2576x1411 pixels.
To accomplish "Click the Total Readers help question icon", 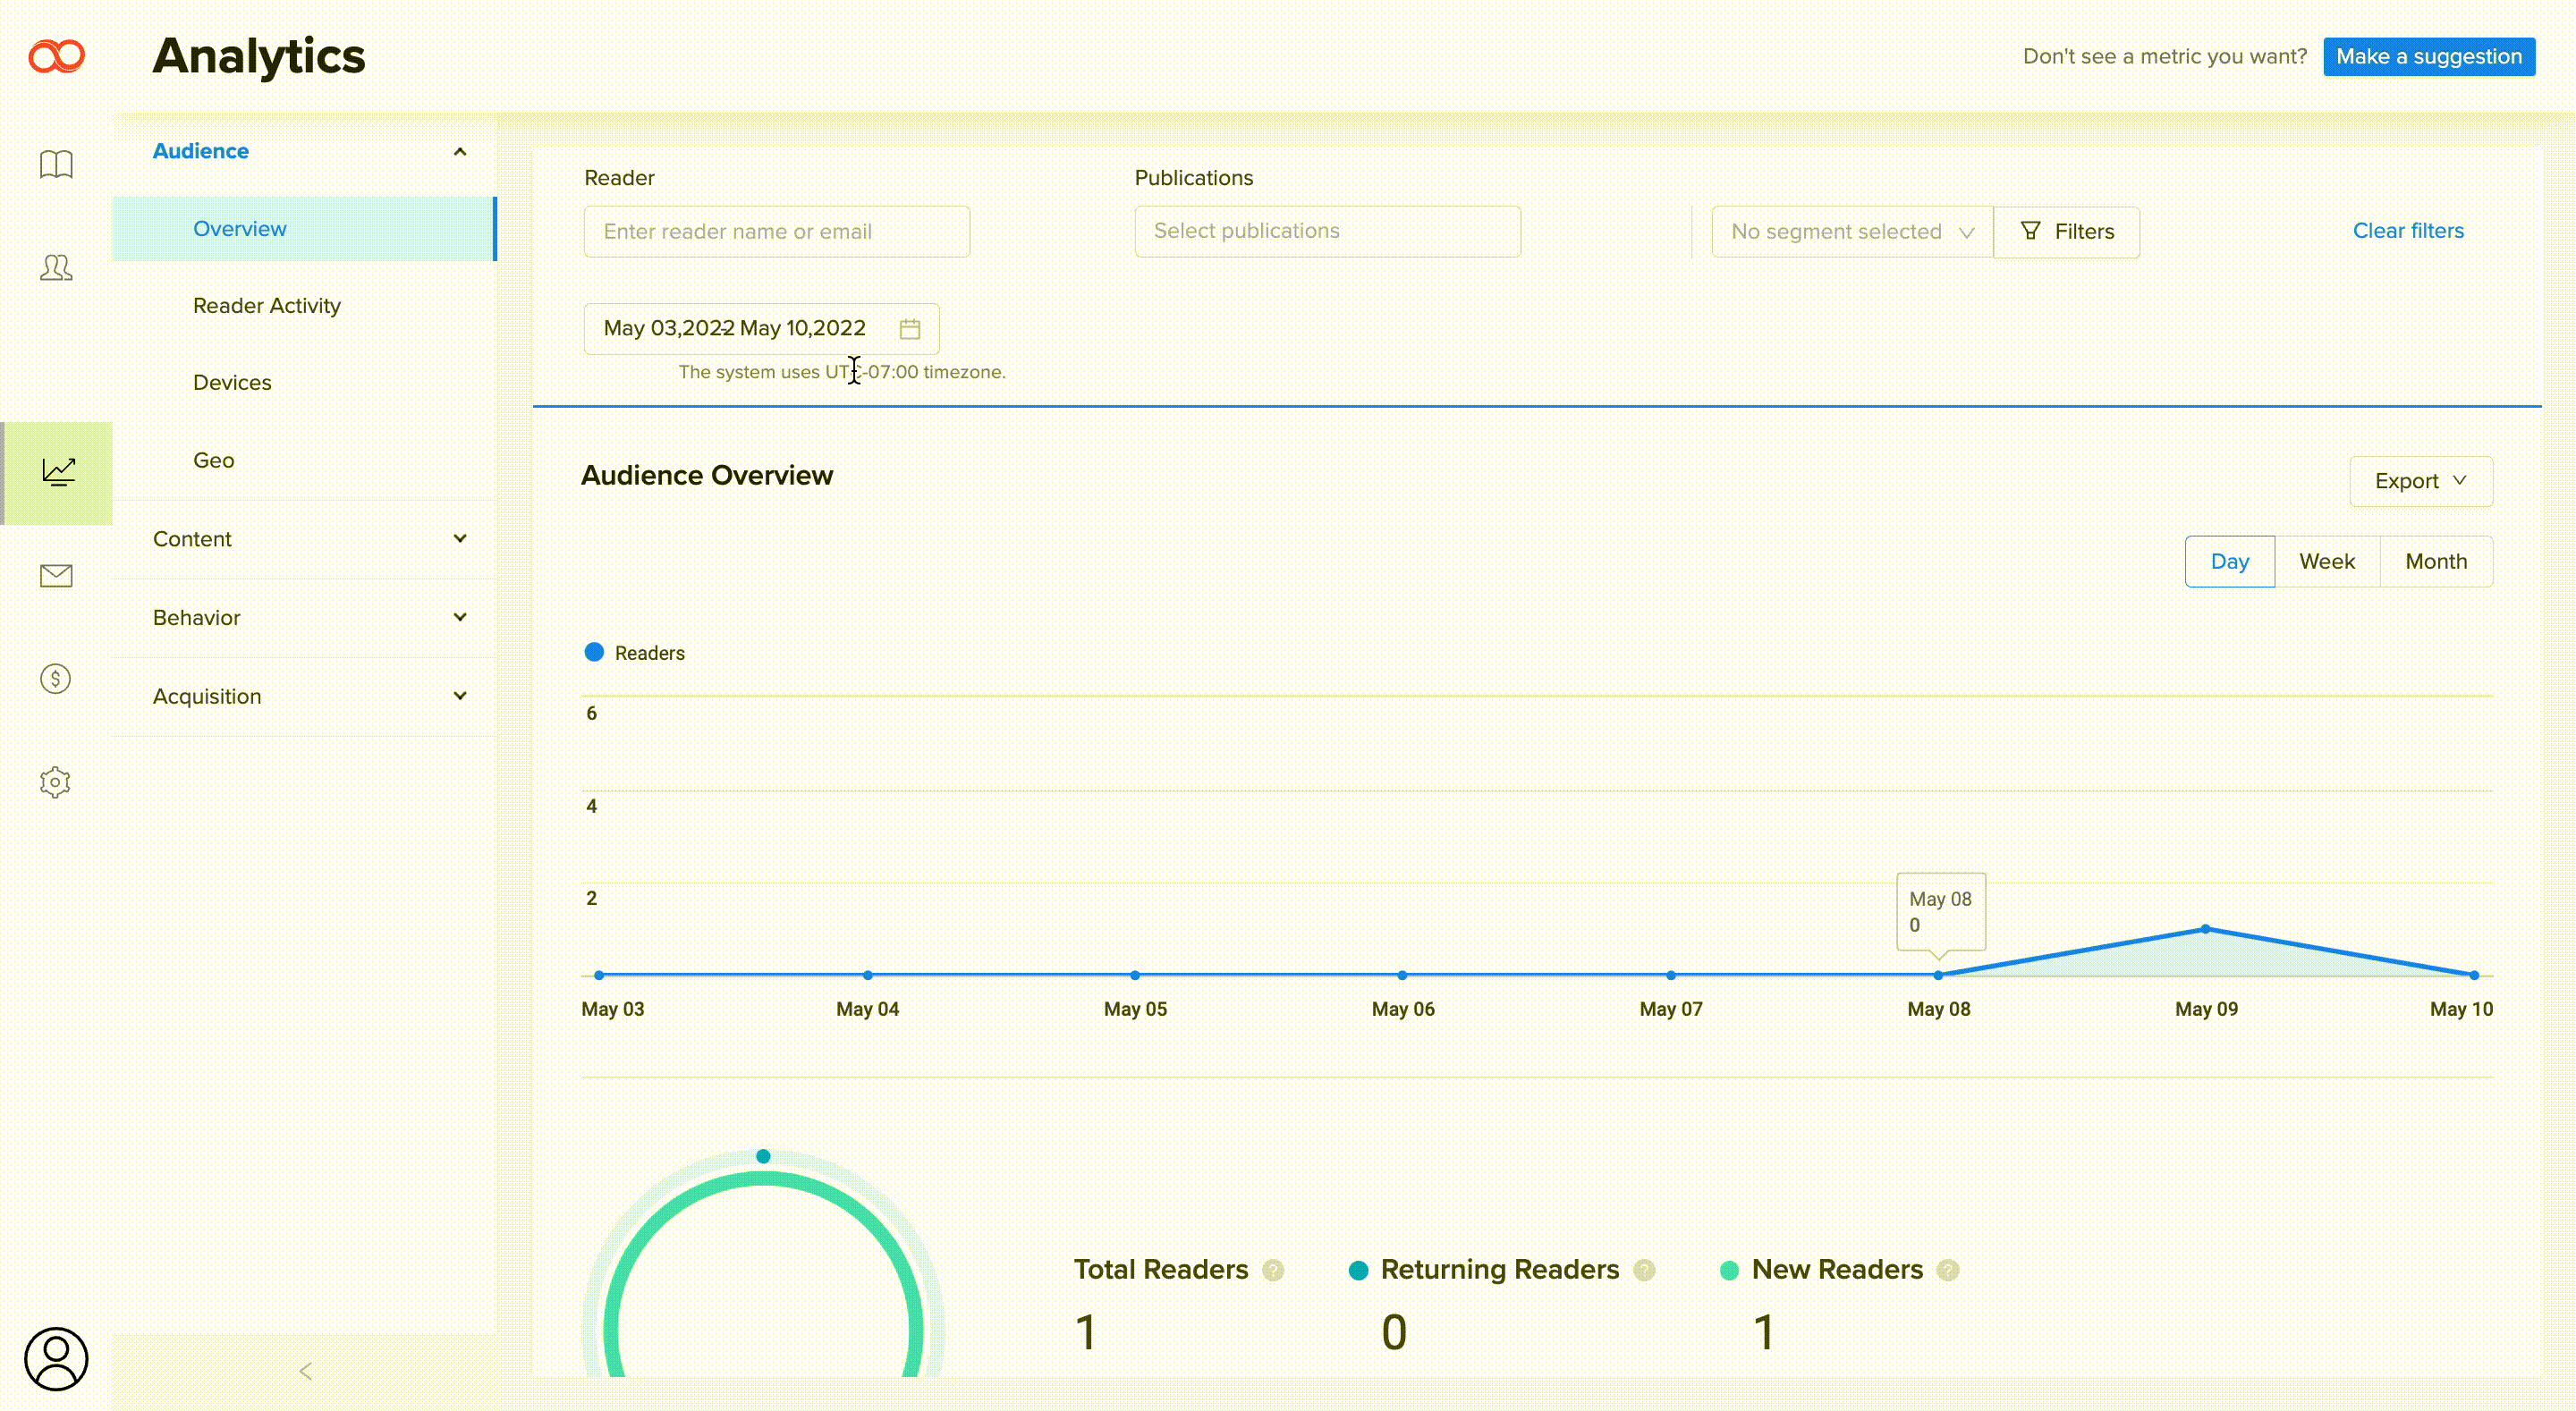I will [x=1273, y=1270].
